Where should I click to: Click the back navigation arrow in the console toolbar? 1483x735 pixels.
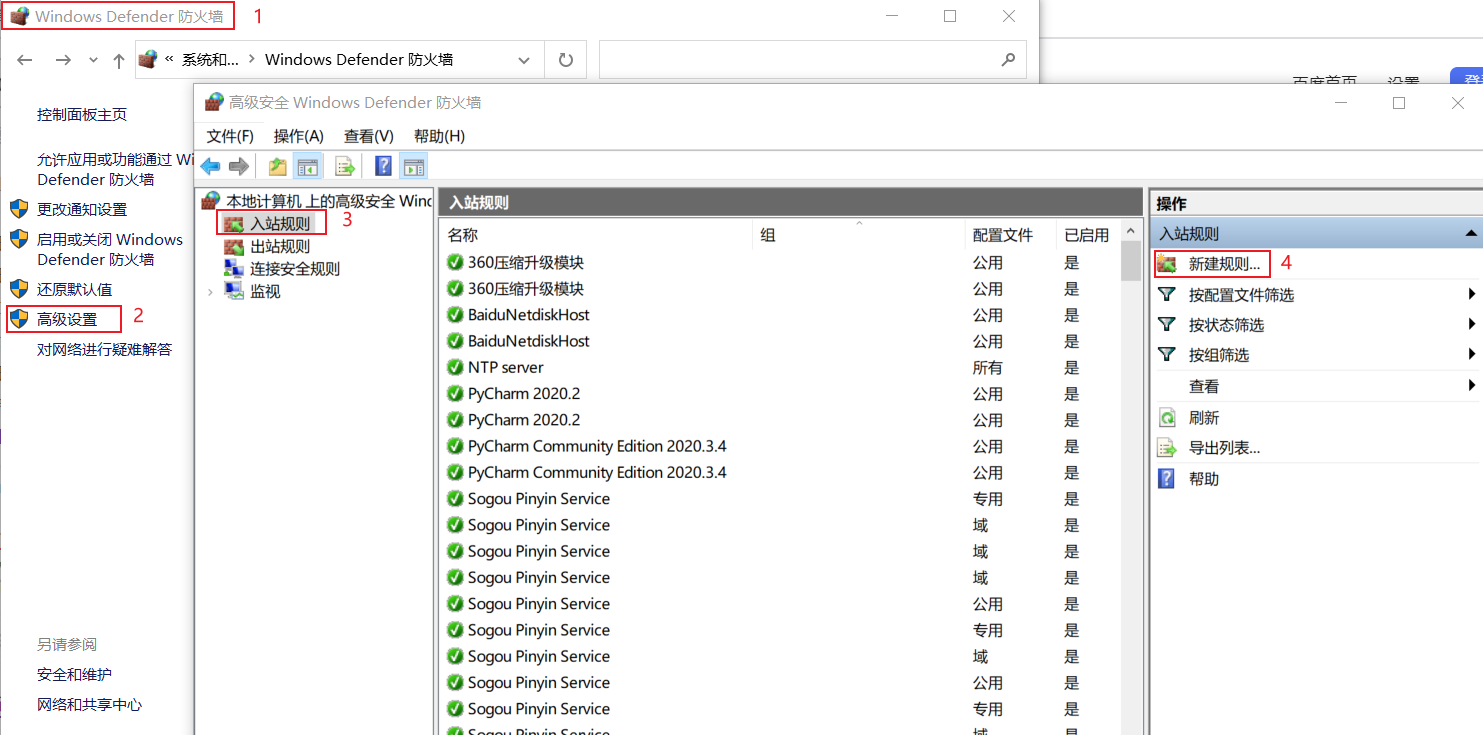click(210, 166)
